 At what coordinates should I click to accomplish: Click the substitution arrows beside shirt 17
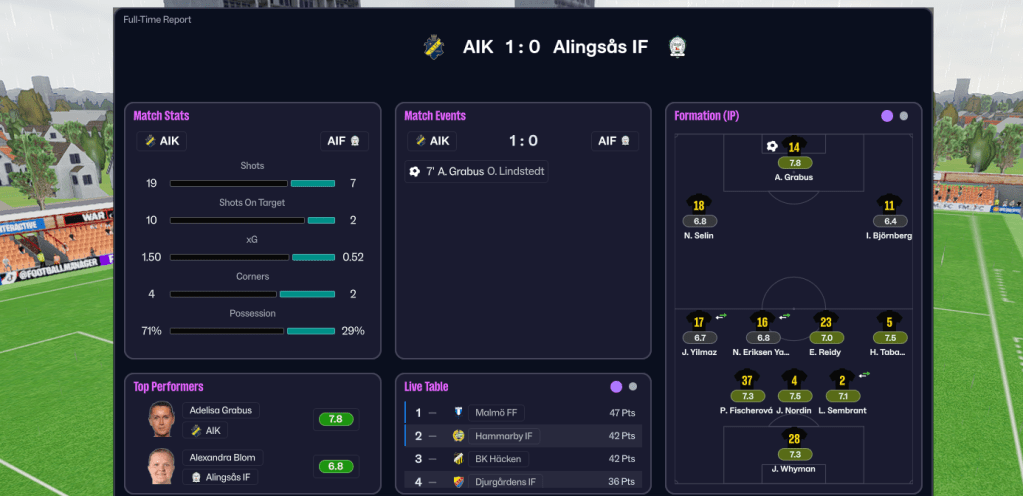point(721,316)
